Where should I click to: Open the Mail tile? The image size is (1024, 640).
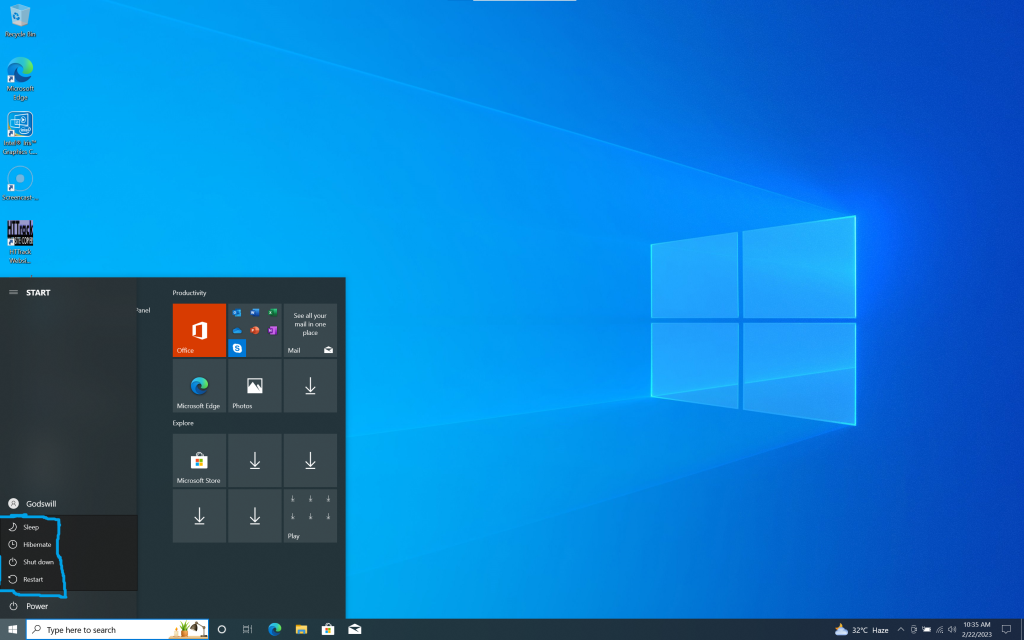point(310,330)
